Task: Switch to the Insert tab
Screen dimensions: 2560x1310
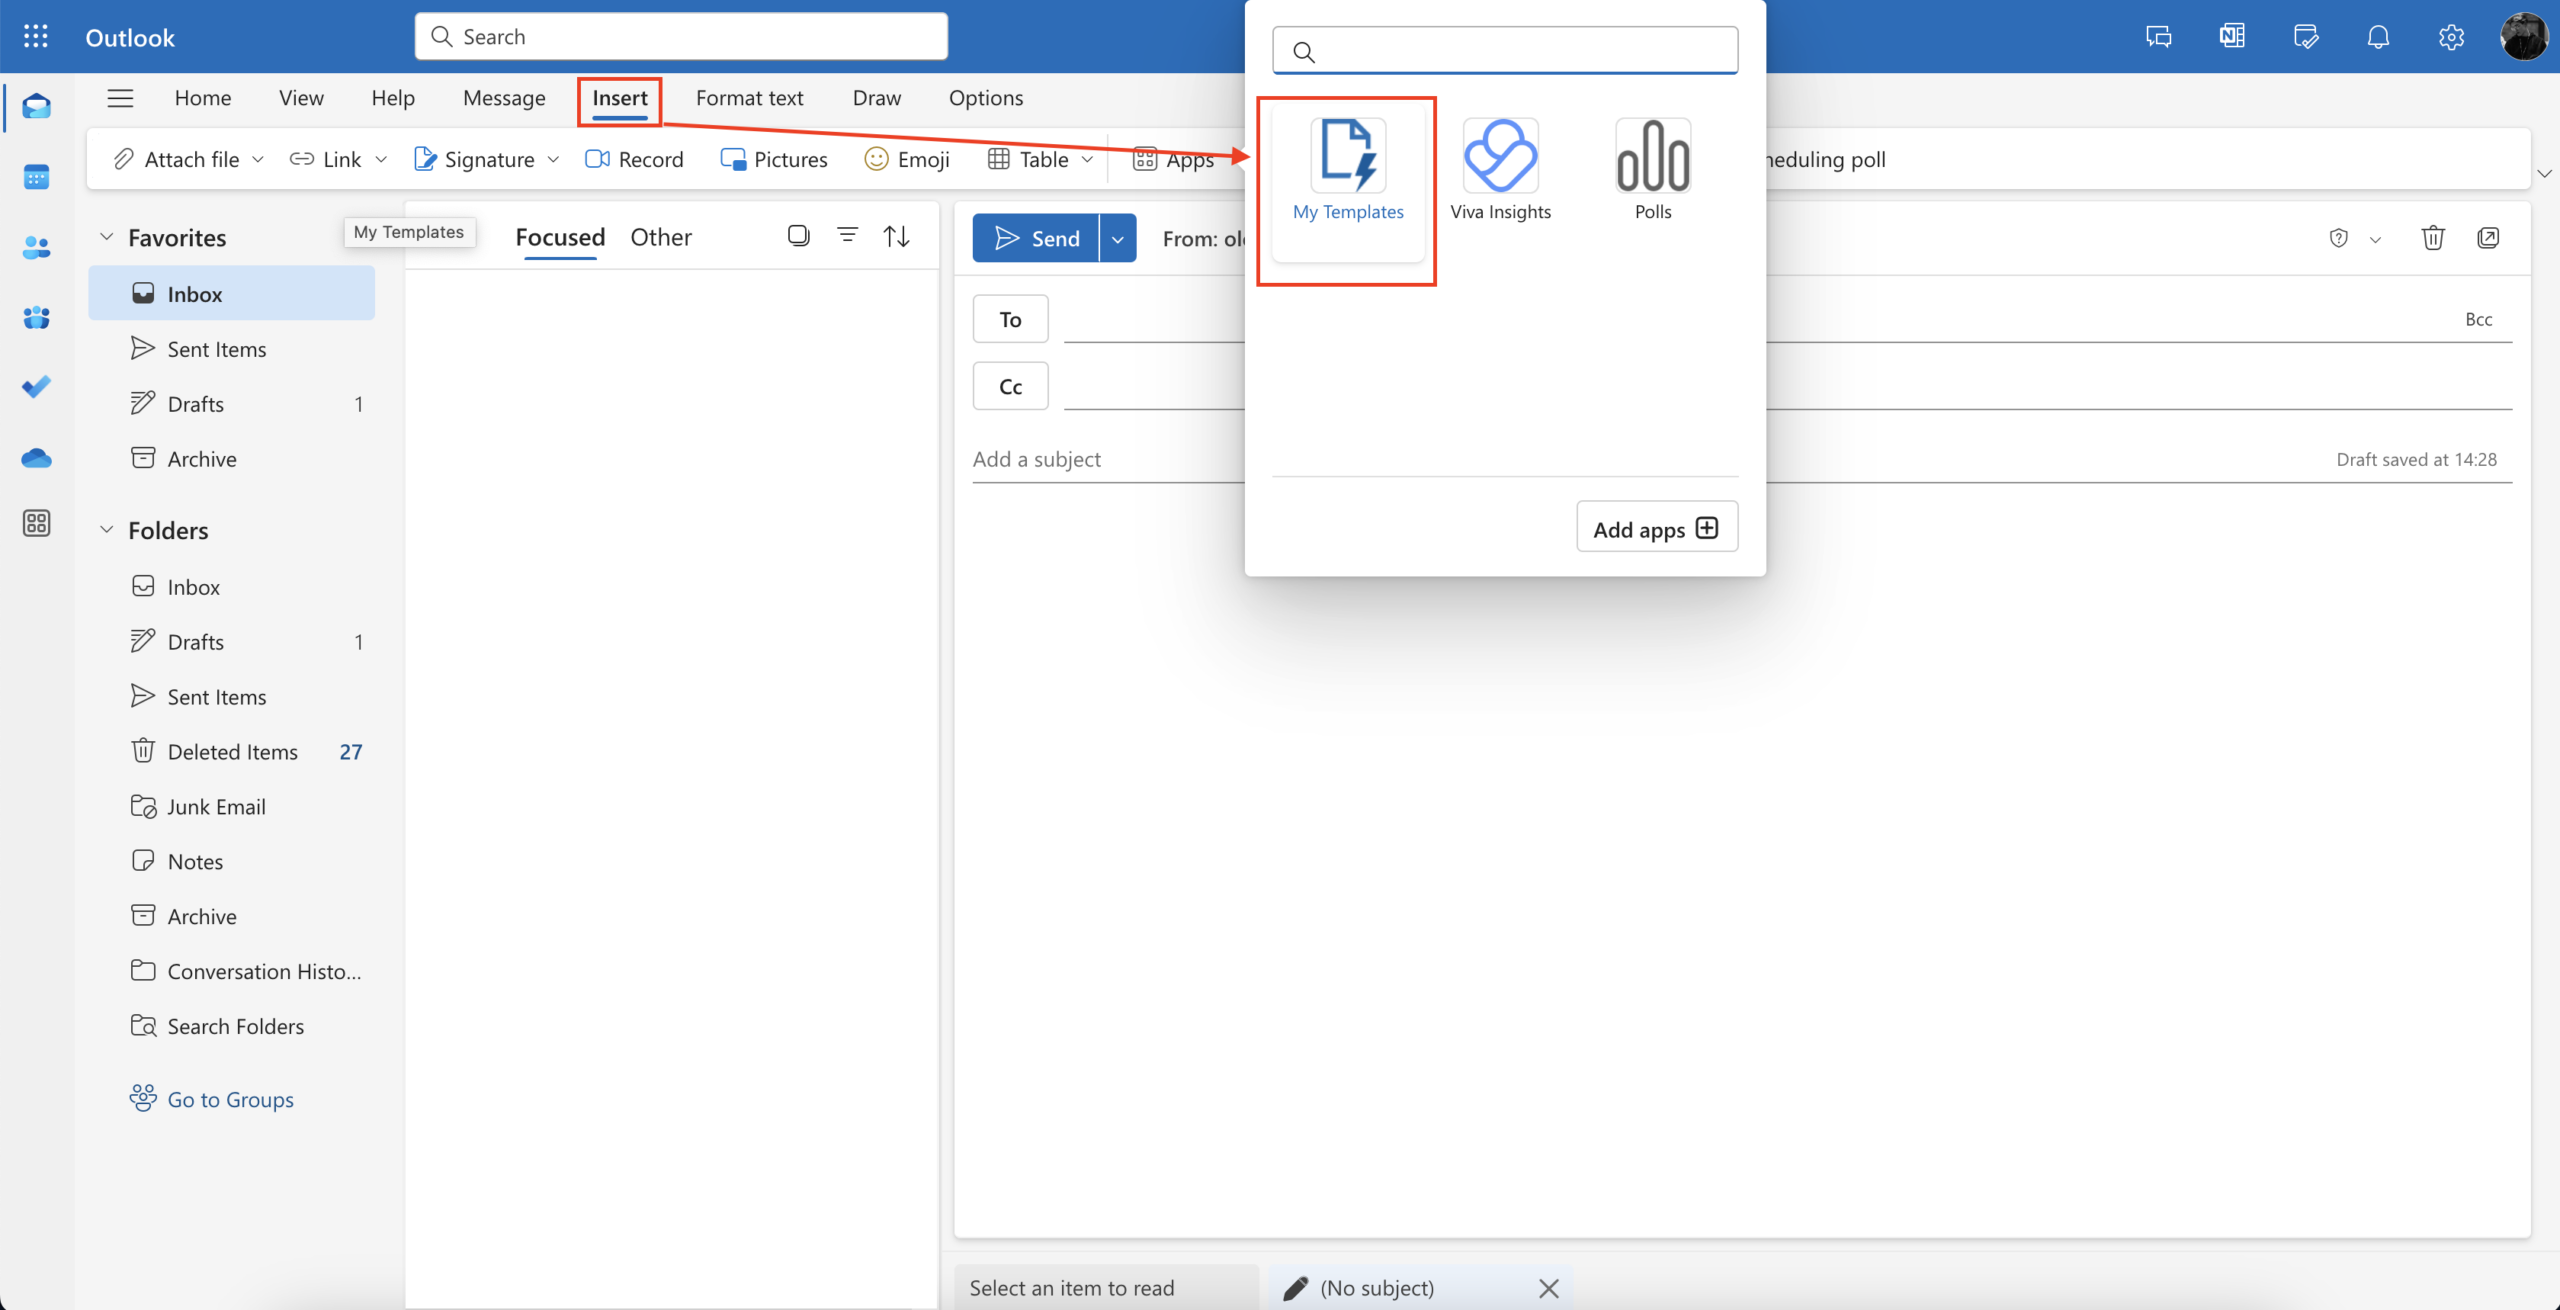Action: click(x=620, y=98)
